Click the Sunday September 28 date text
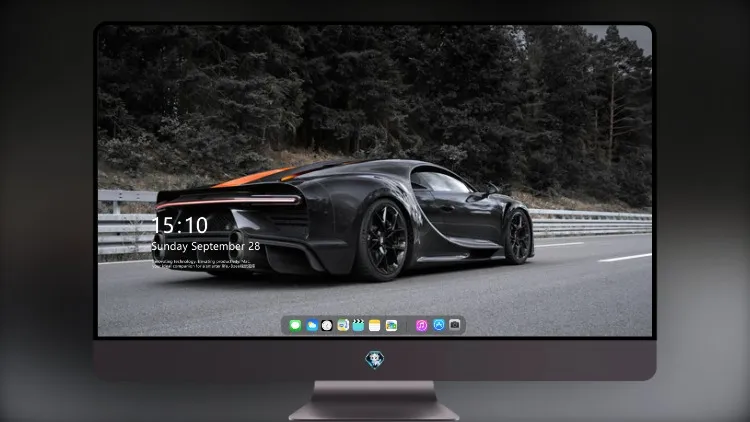This screenshot has width=750, height=422. 206,246
